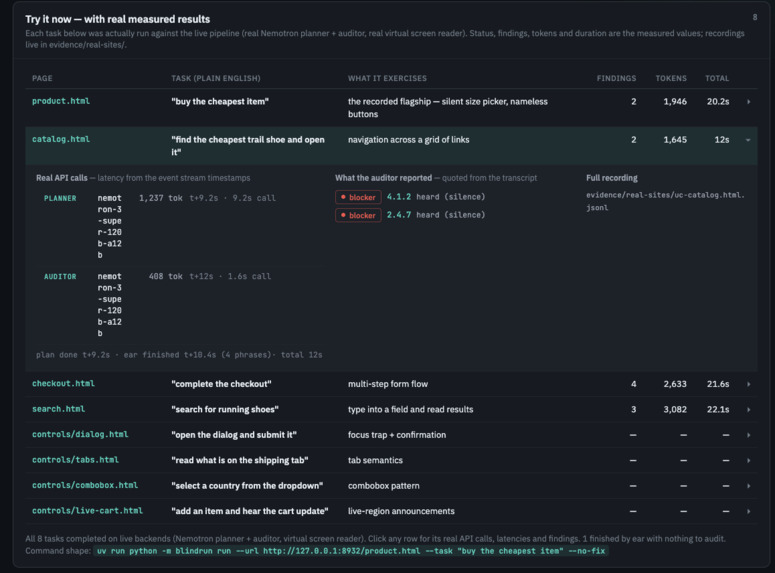The height and width of the screenshot is (573, 775).
Task: Expand the checkout.html row arrow
Action: pos(748,384)
